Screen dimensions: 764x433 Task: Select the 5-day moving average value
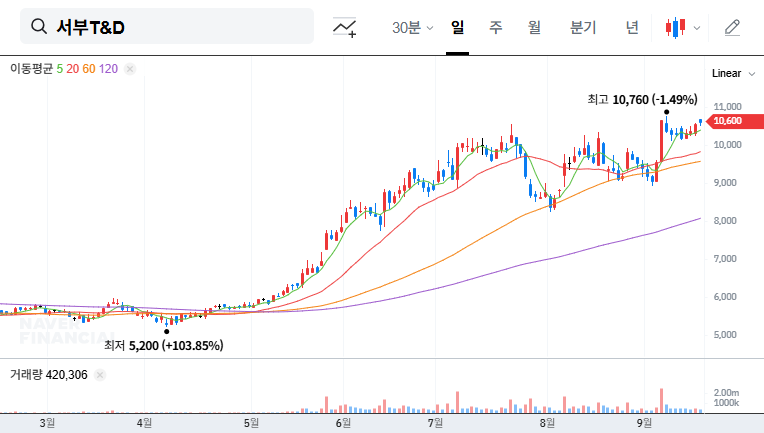coord(59,69)
